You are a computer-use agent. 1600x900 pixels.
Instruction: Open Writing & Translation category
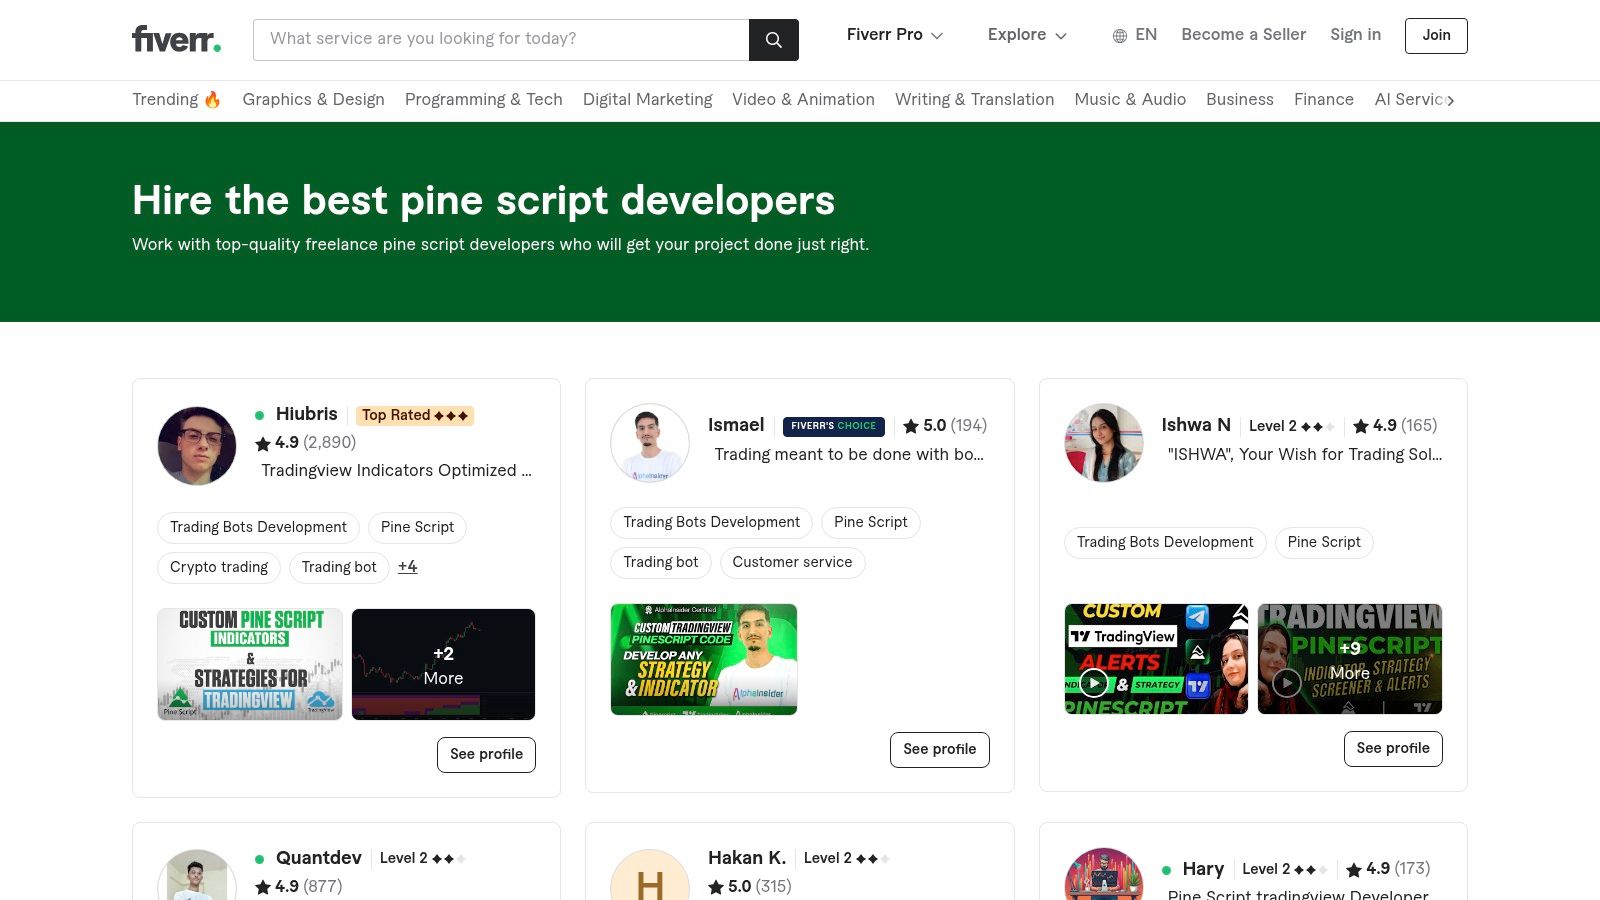point(974,99)
